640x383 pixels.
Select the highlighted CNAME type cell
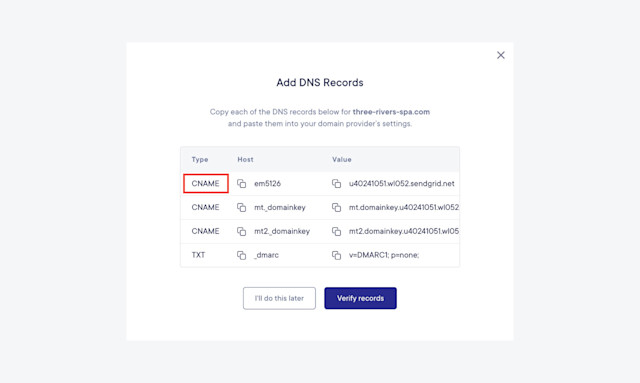coord(206,183)
